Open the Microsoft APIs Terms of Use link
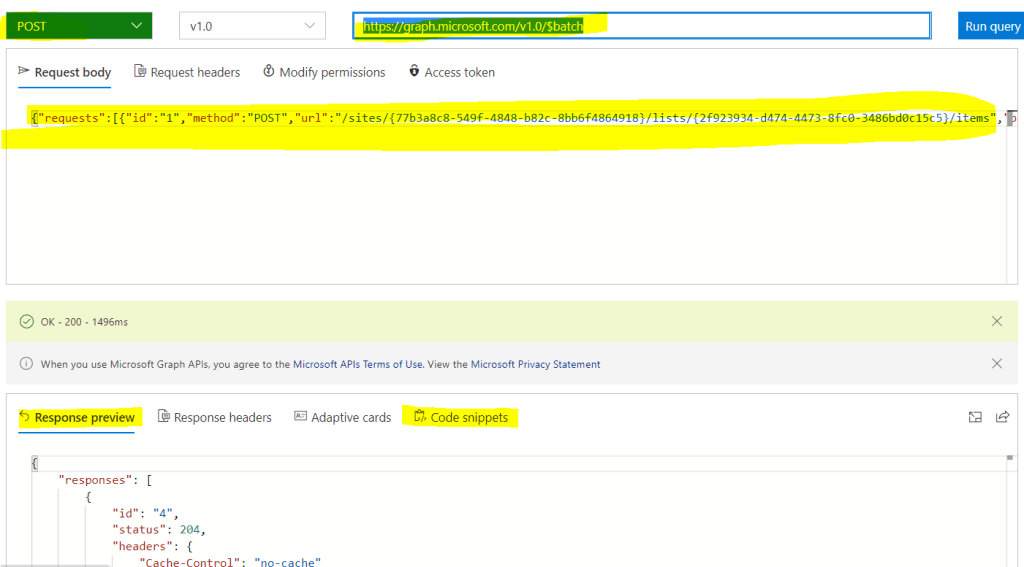Image resolution: width=1024 pixels, height=567 pixels. [x=358, y=364]
